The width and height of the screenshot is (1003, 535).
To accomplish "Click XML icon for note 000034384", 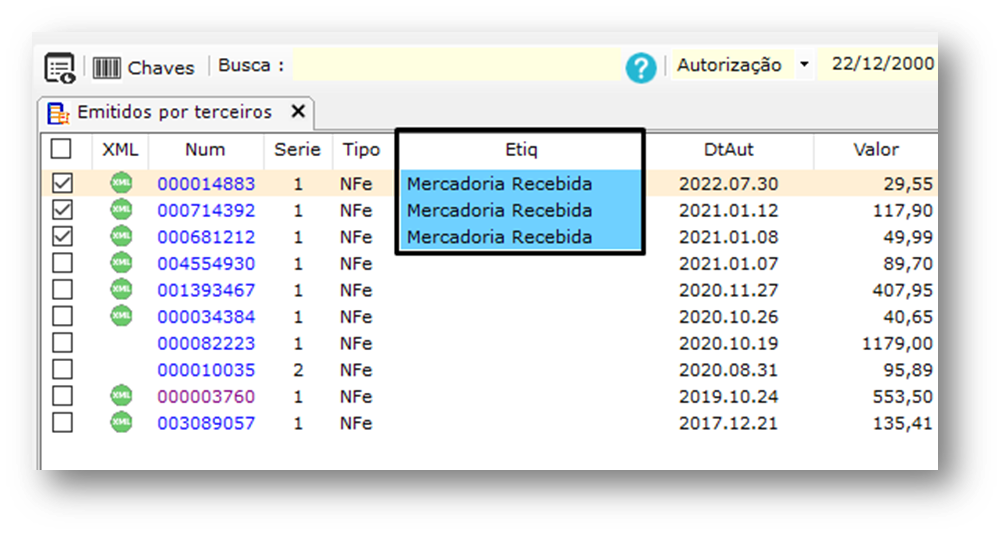I will (x=121, y=315).
